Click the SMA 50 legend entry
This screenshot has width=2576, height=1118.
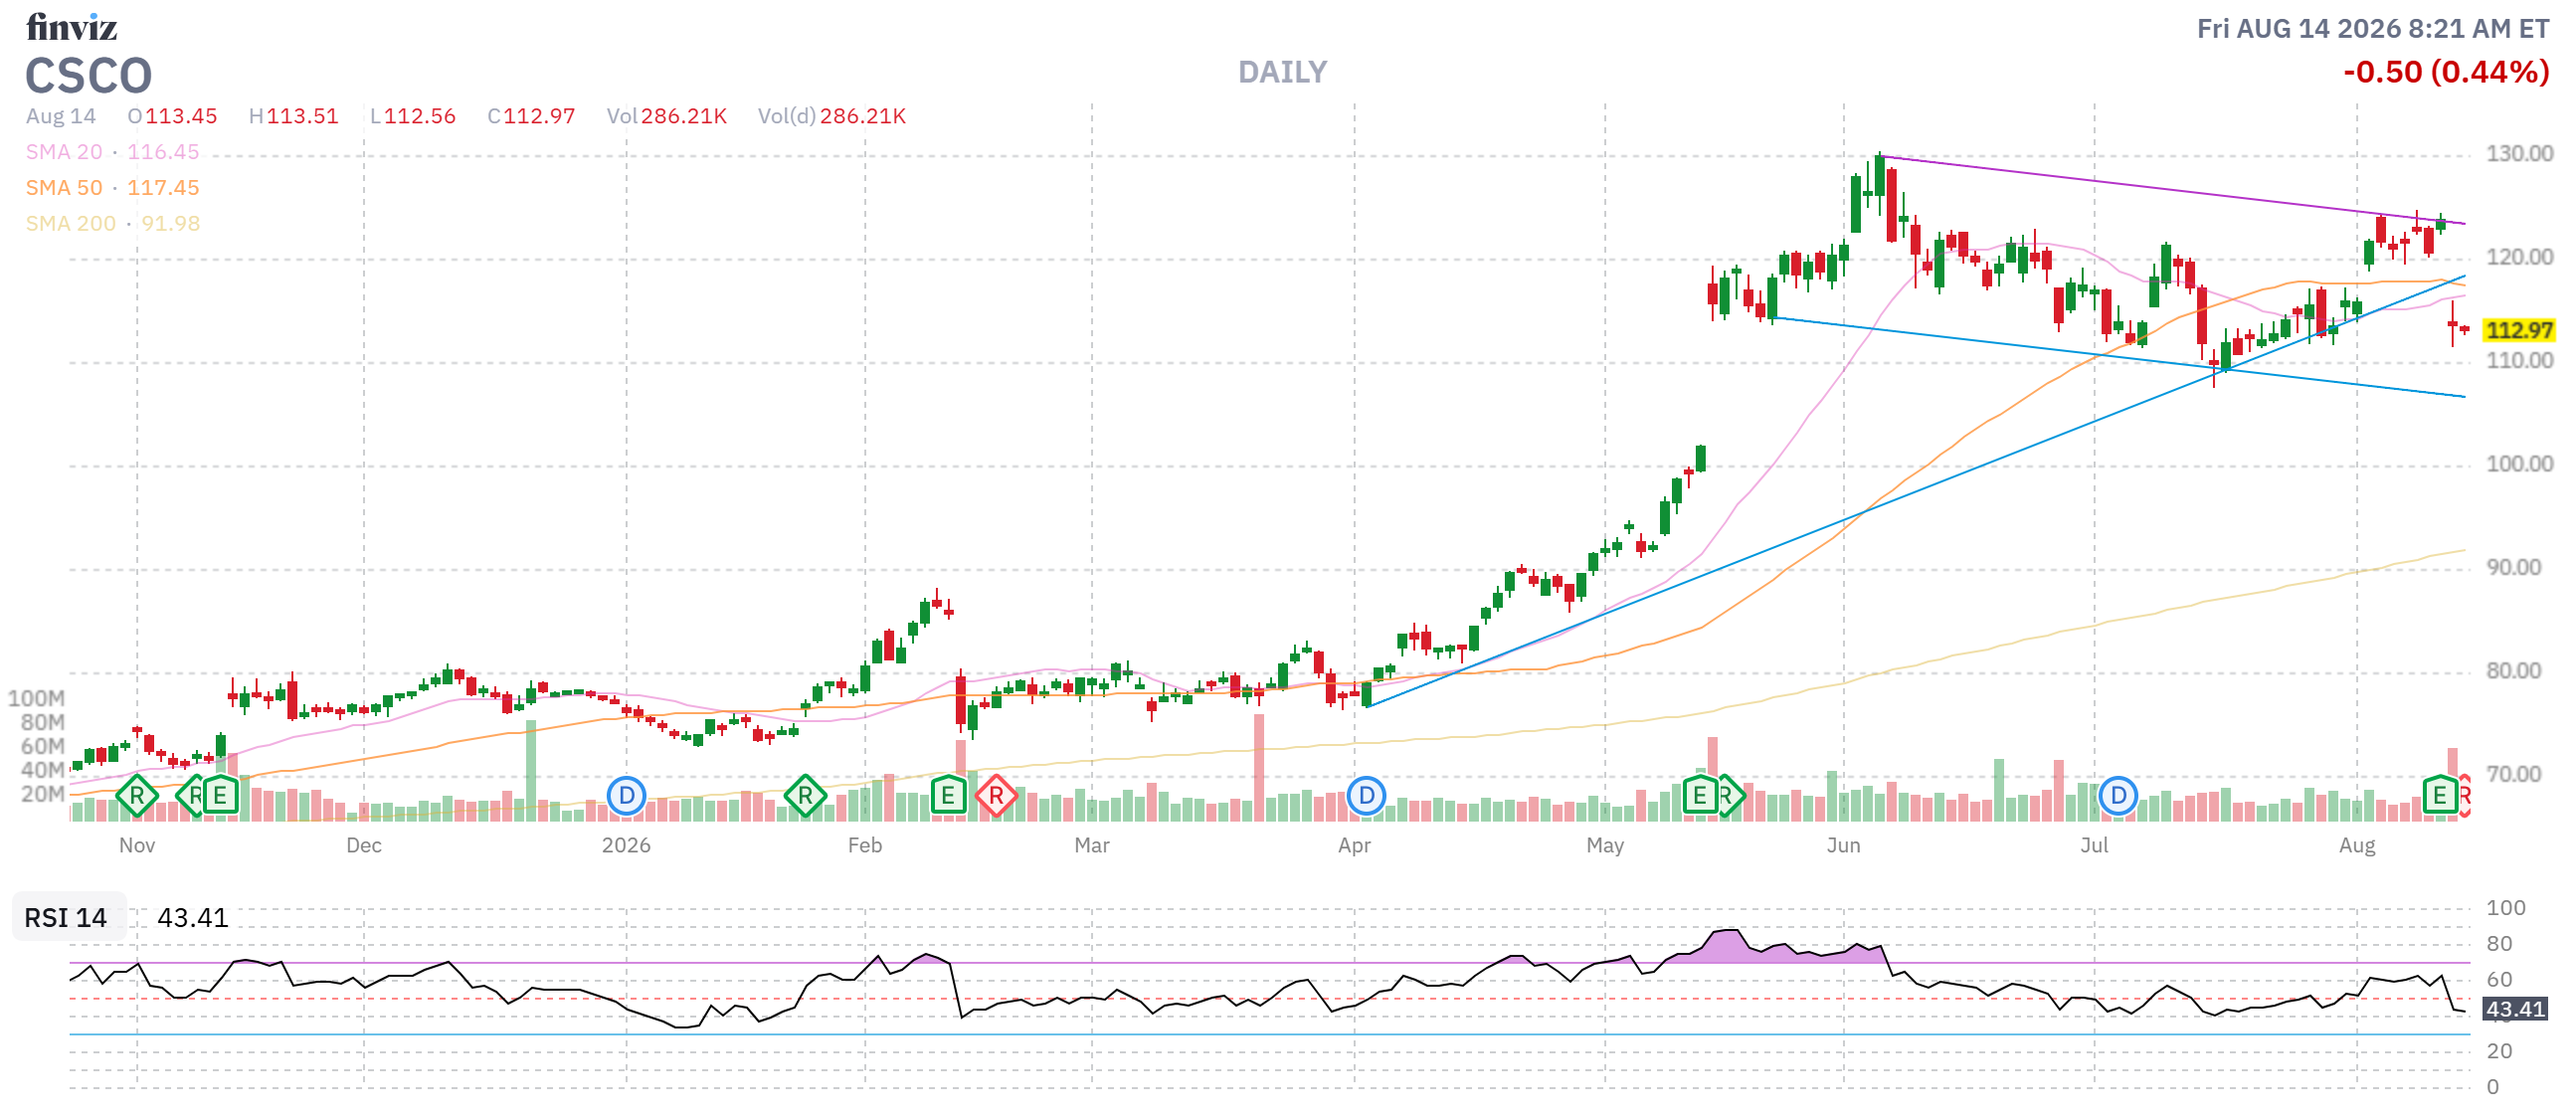tap(112, 188)
